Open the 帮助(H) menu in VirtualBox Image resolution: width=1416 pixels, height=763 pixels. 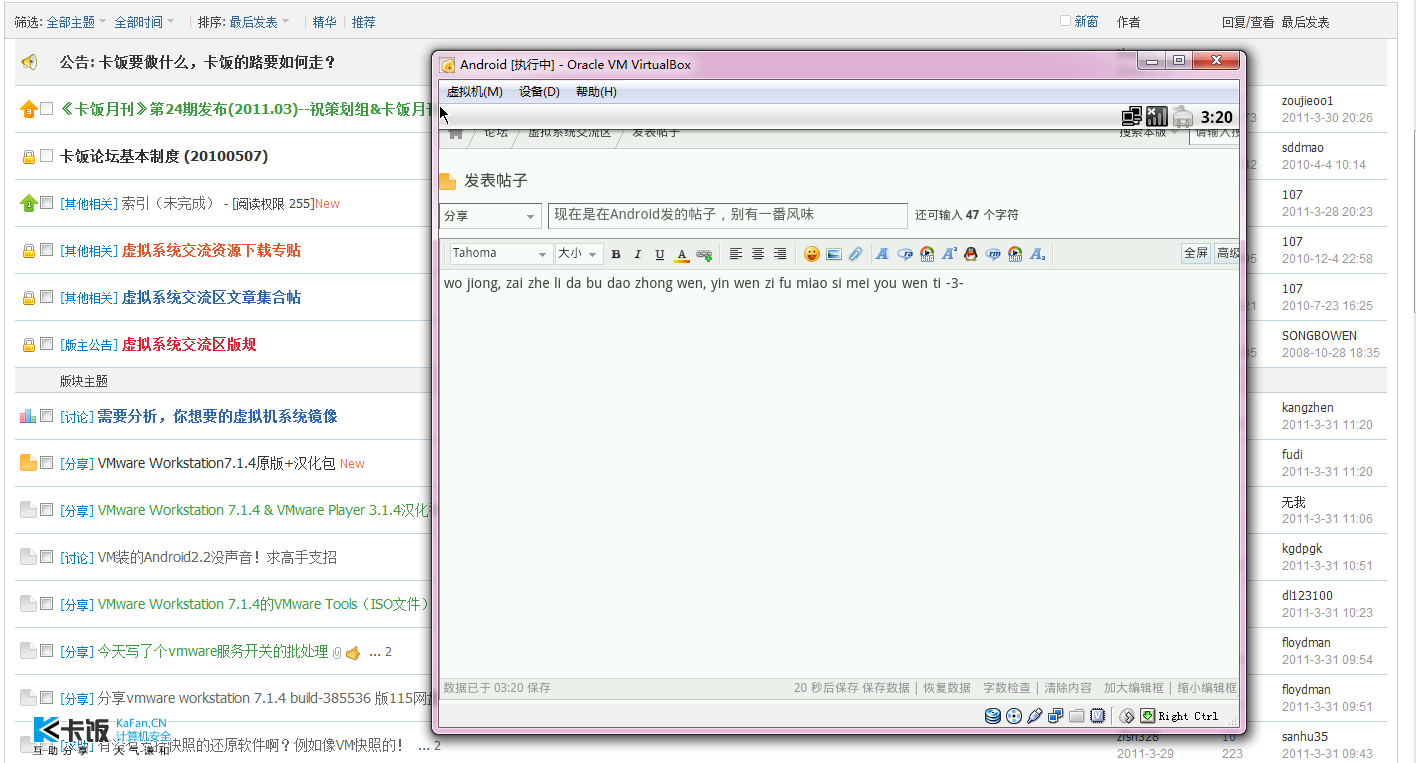pyautogui.click(x=596, y=92)
